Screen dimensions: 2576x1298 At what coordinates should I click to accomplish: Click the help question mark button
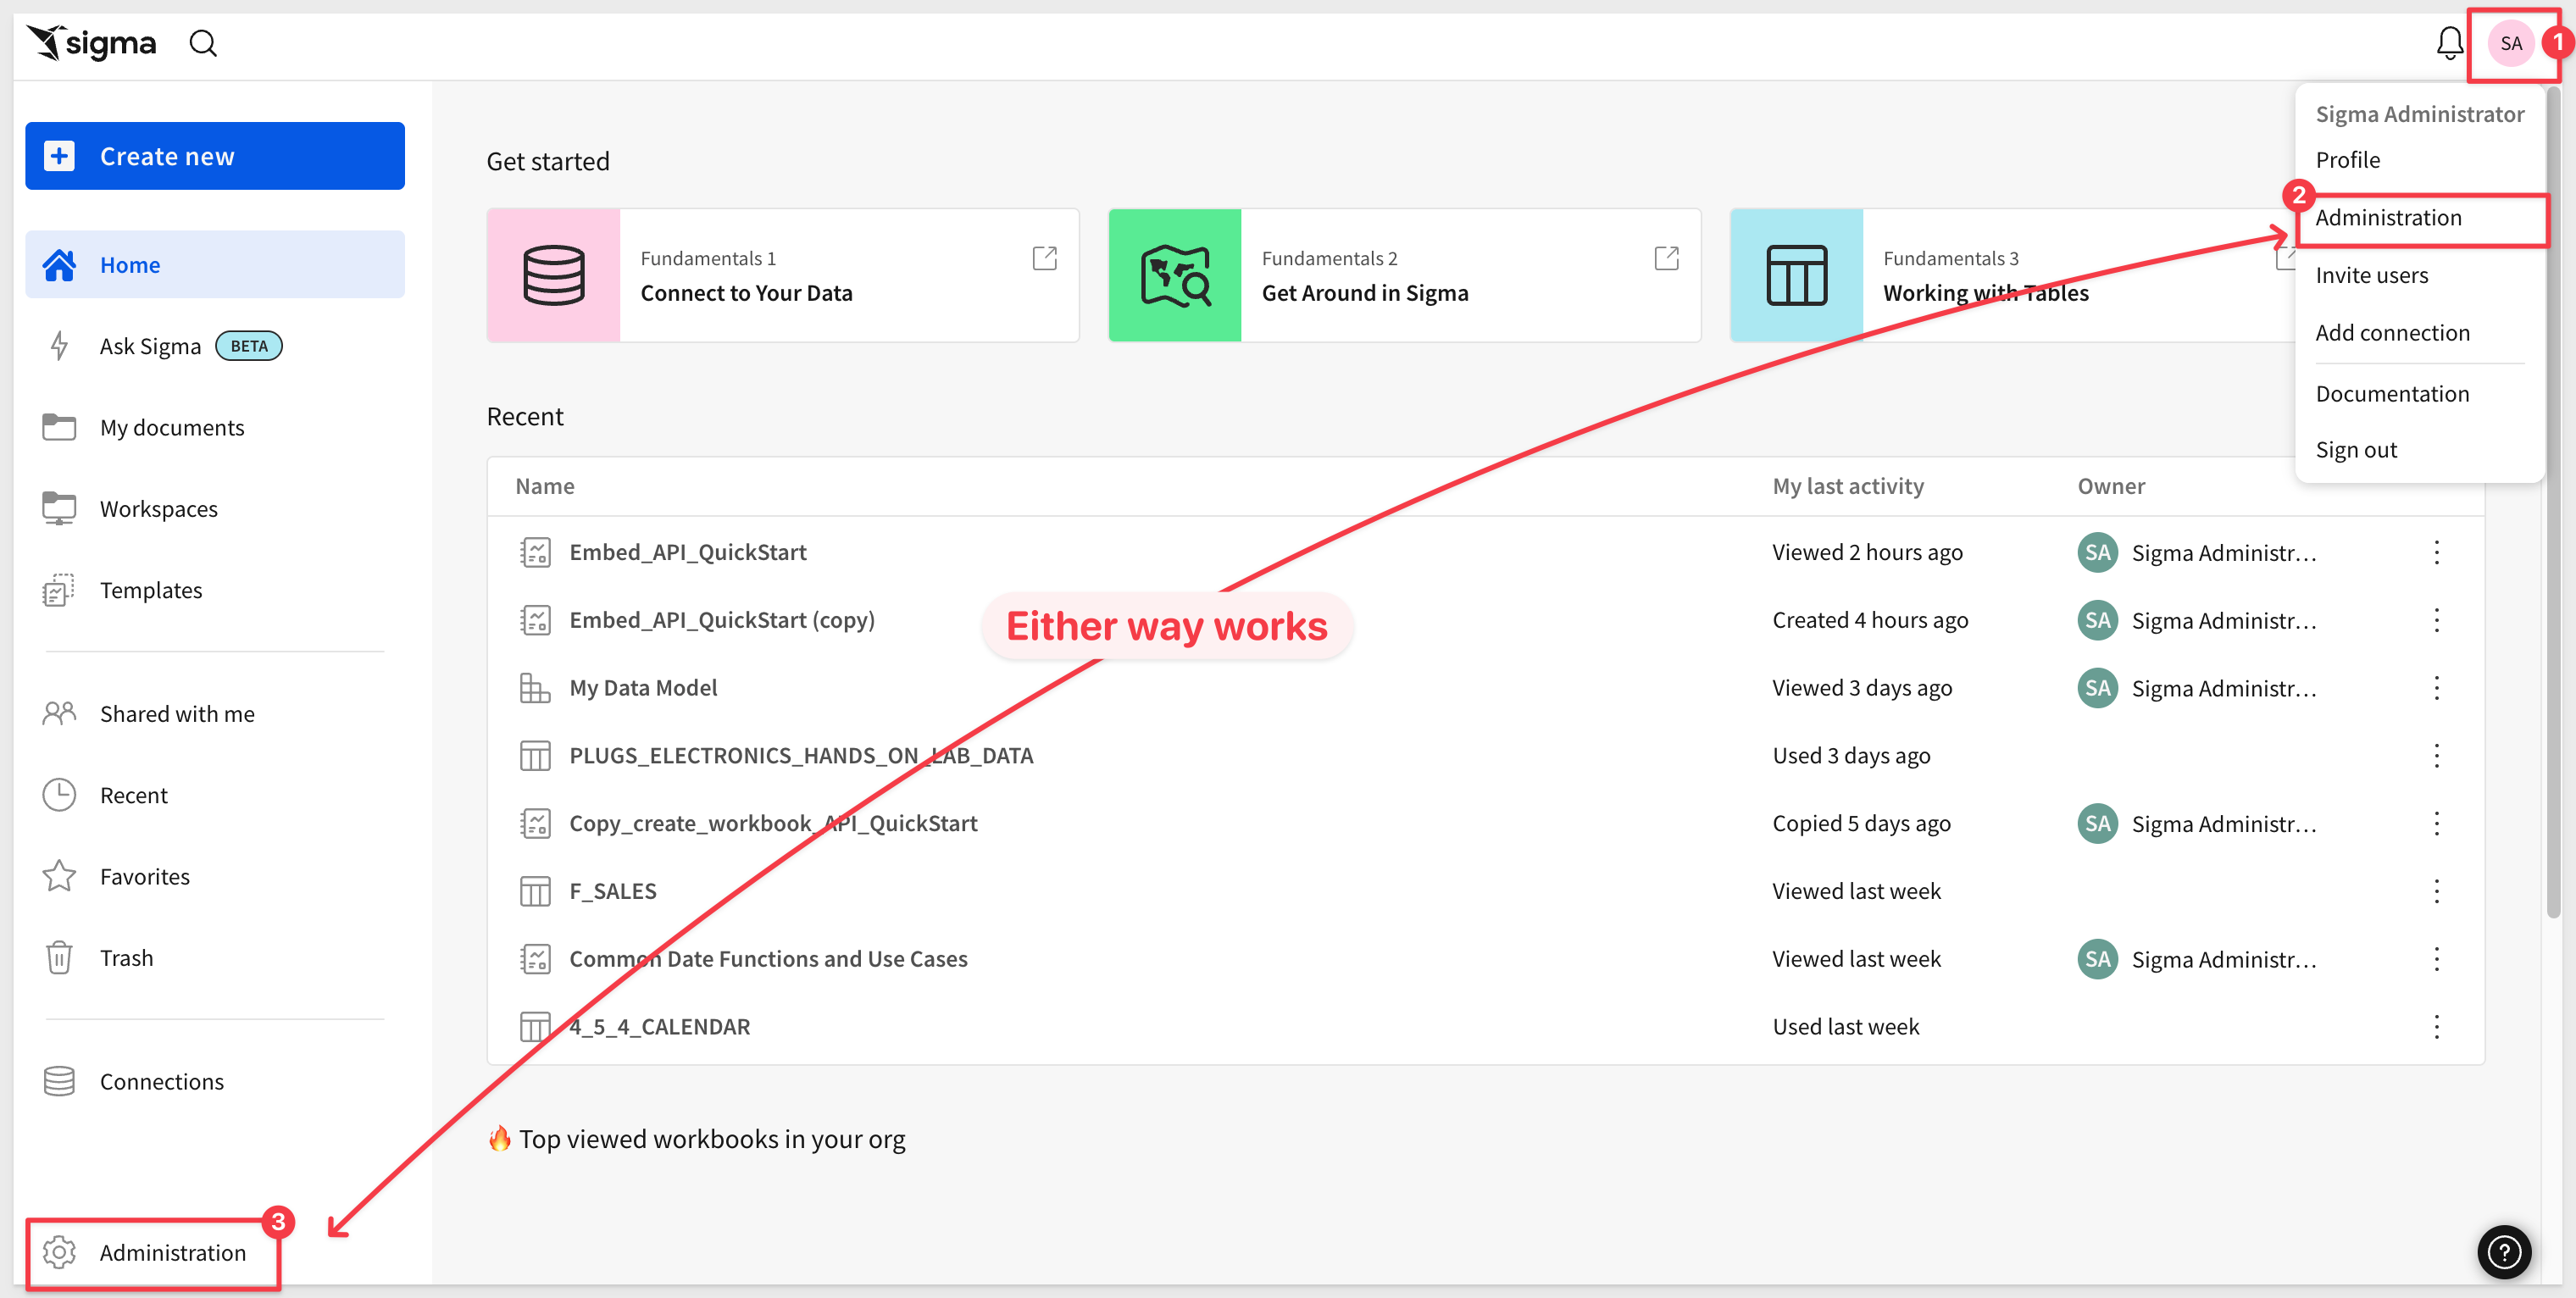click(x=2504, y=1251)
